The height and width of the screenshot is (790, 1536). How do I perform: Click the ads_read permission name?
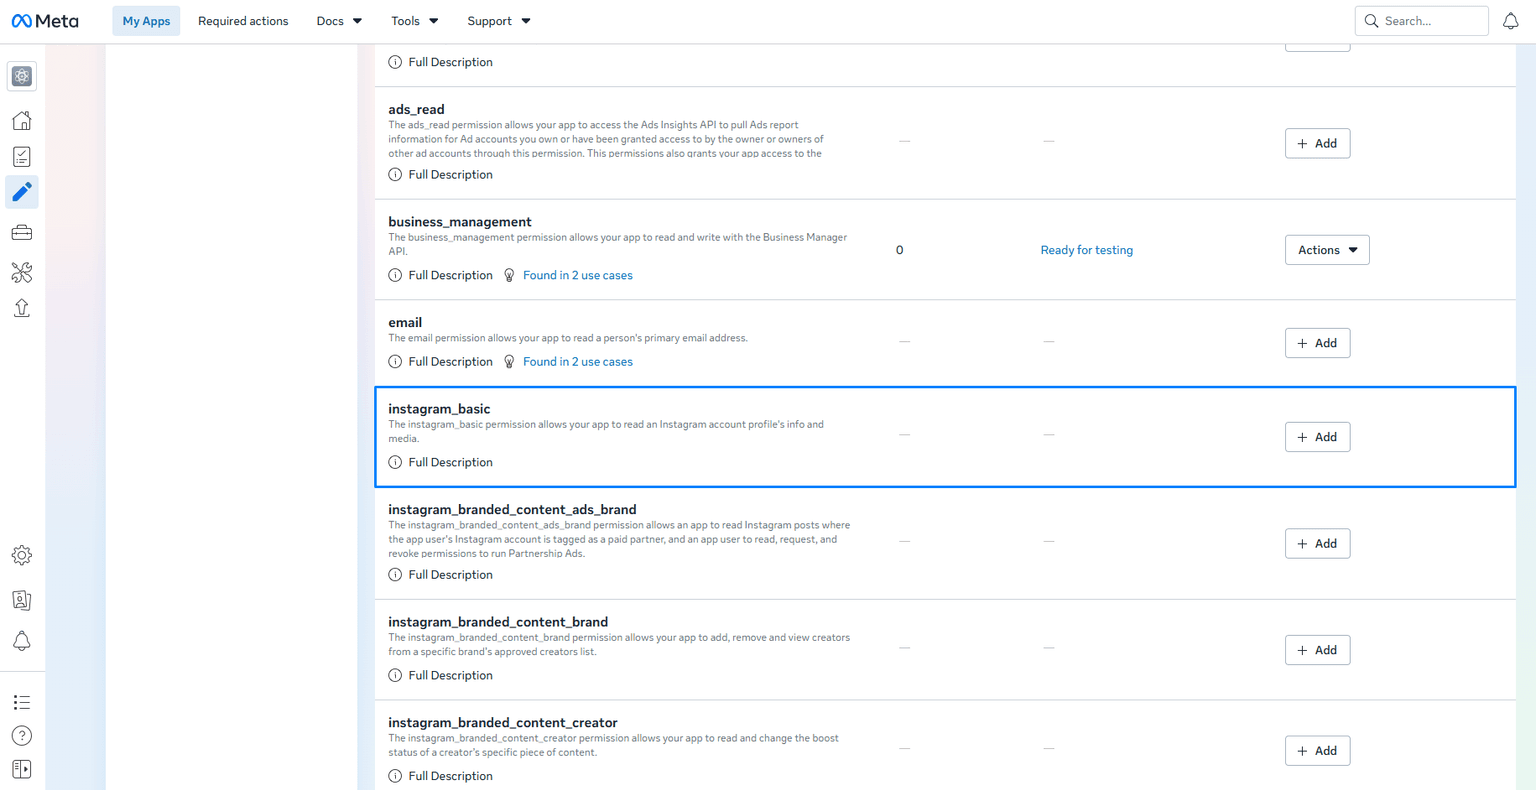tap(416, 110)
